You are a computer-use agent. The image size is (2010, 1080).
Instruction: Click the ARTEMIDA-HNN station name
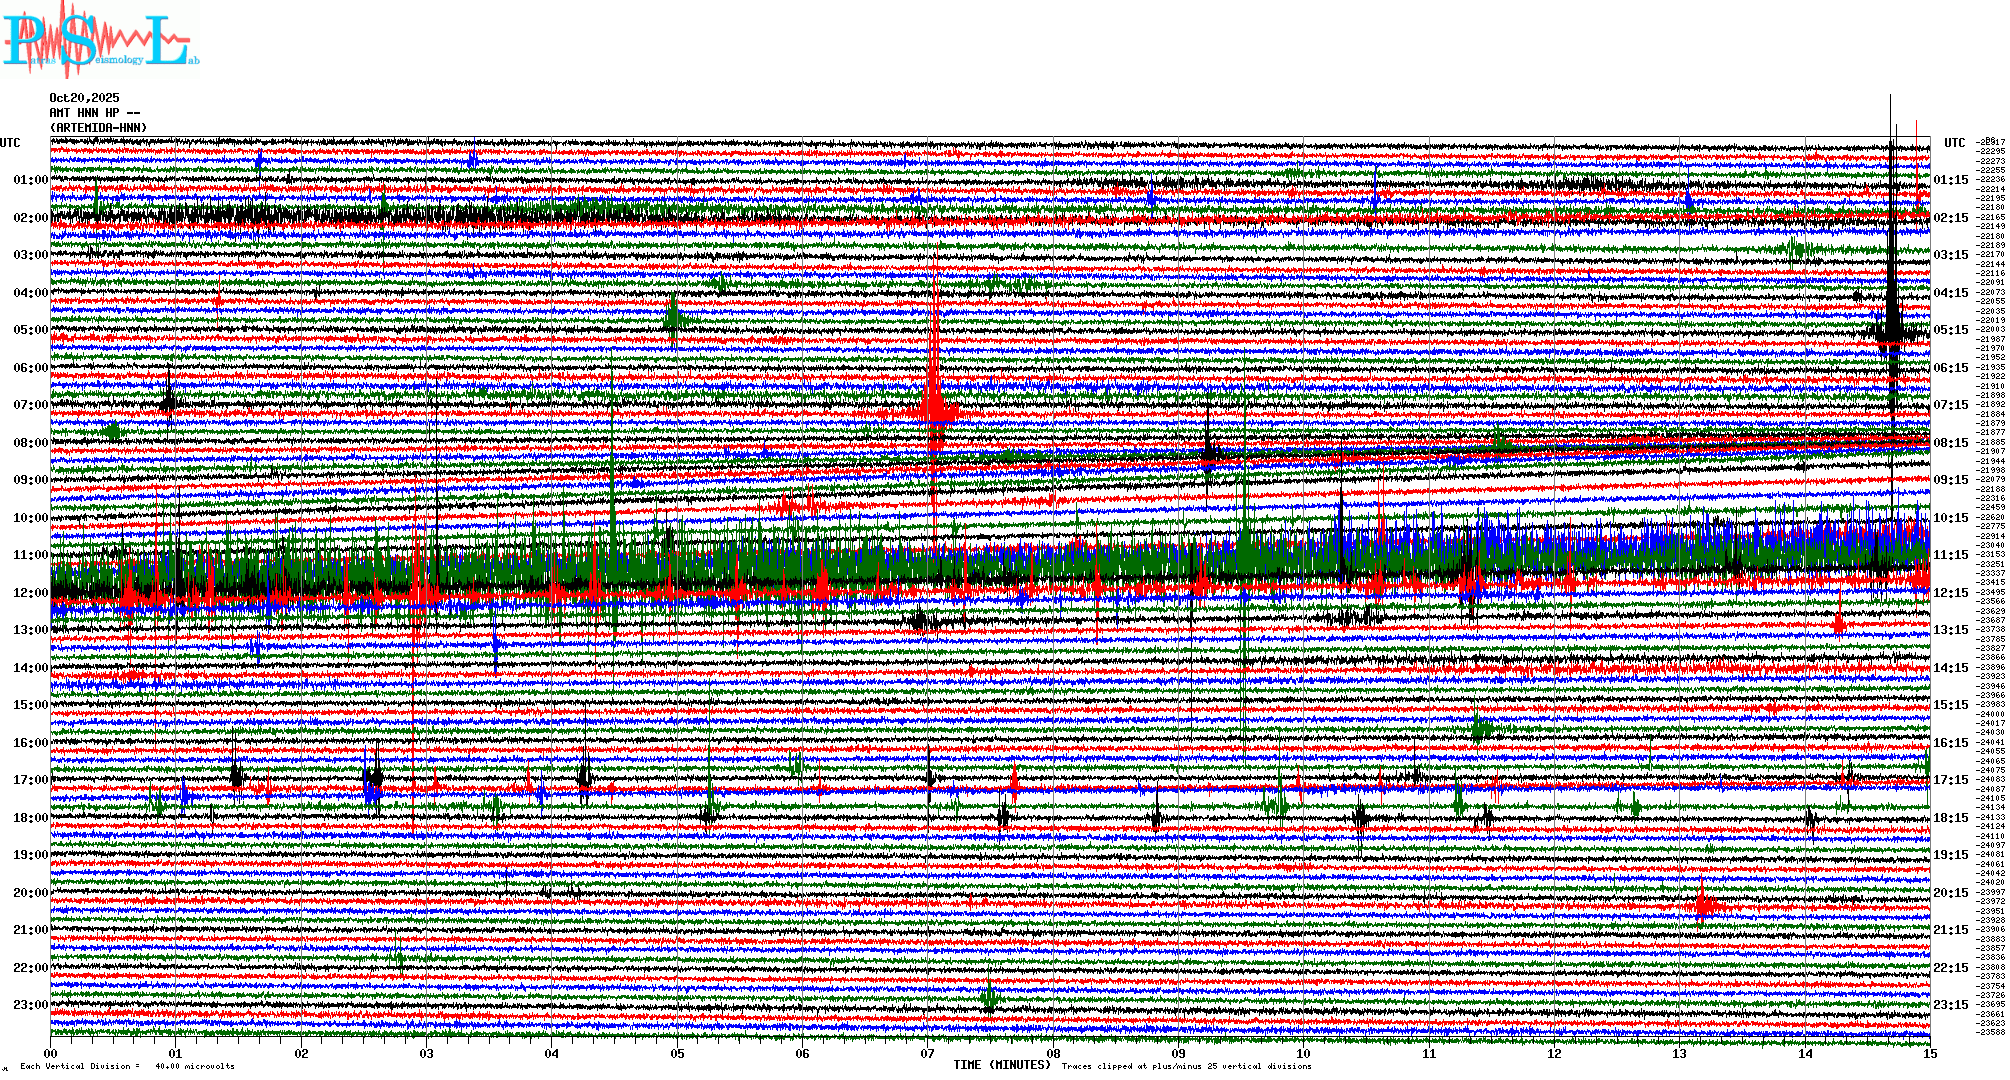[x=98, y=128]
